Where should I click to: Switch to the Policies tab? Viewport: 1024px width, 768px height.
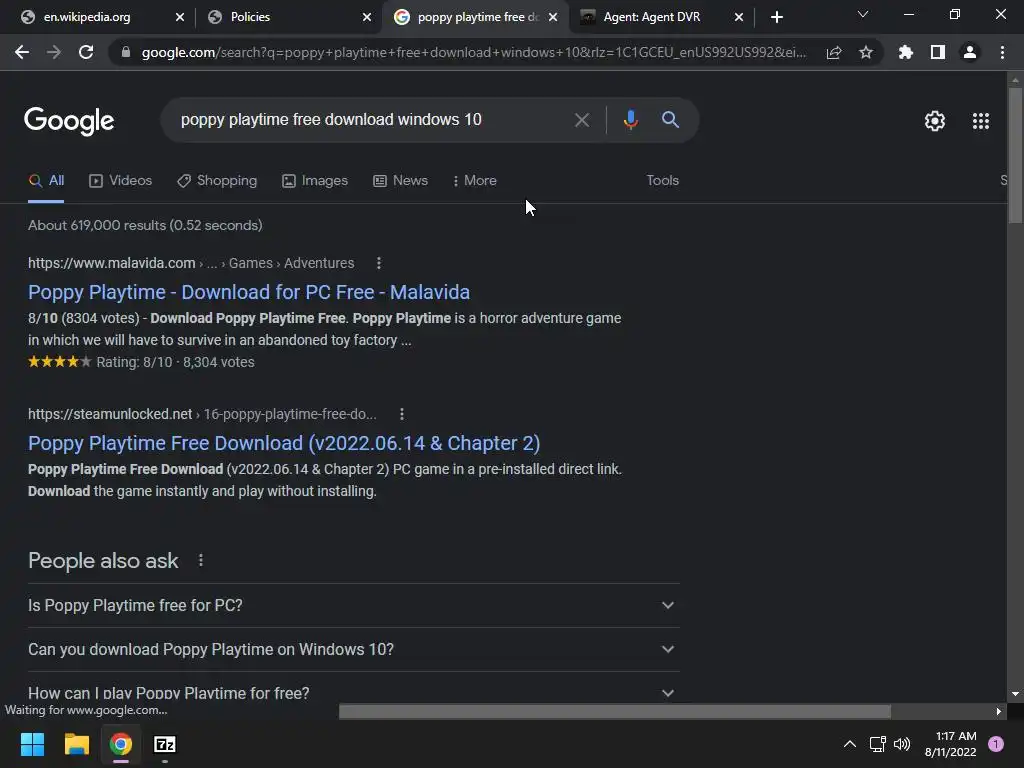tap(250, 17)
